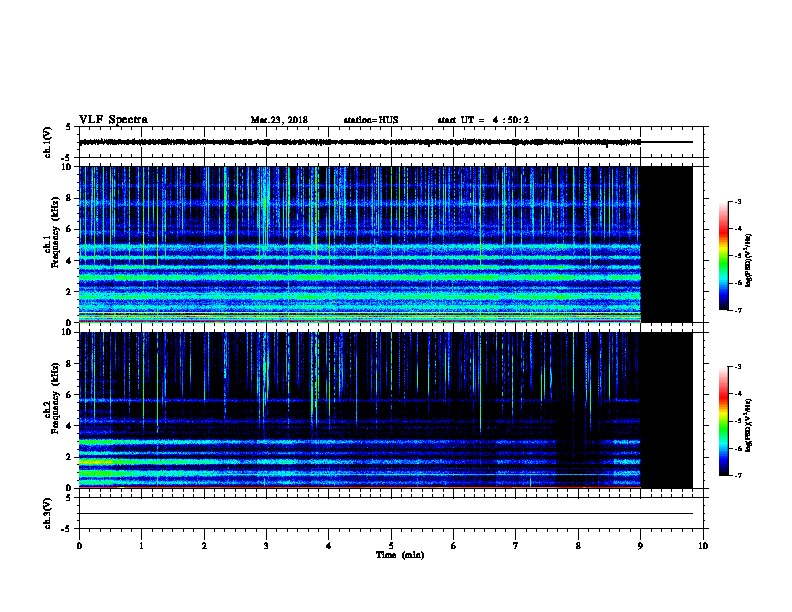Click the "2" kHz tick label on the ch.2 frequency axis
The width and height of the screenshot is (792, 612).
point(69,457)
